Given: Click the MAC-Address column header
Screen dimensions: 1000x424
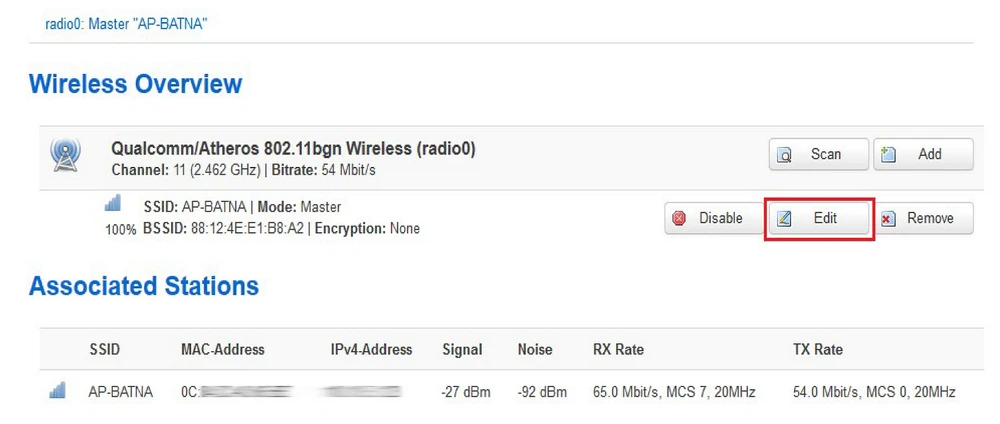Looking at the screenshot, I should [x=223, y=350].
